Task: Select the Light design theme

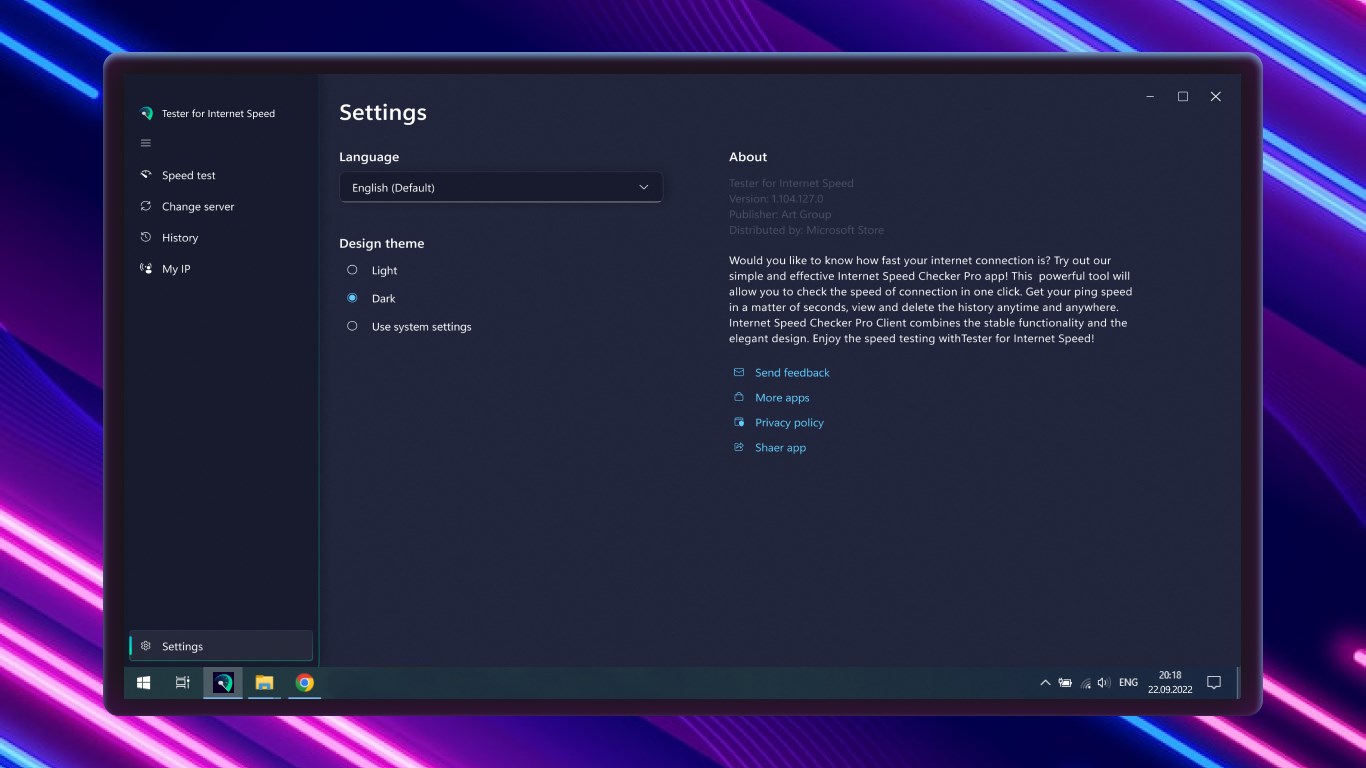Action: pyautogui.click(x=352, y=270)
